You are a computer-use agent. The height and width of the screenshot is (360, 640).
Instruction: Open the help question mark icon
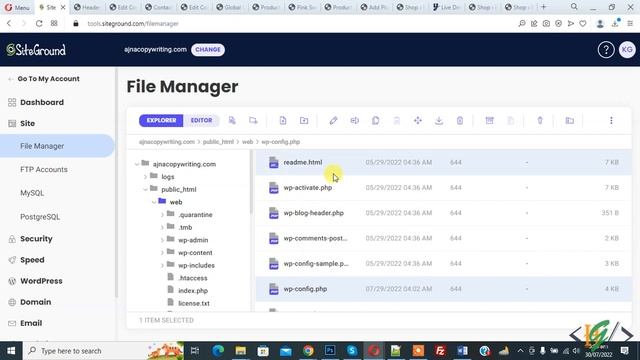coord(606,50)
